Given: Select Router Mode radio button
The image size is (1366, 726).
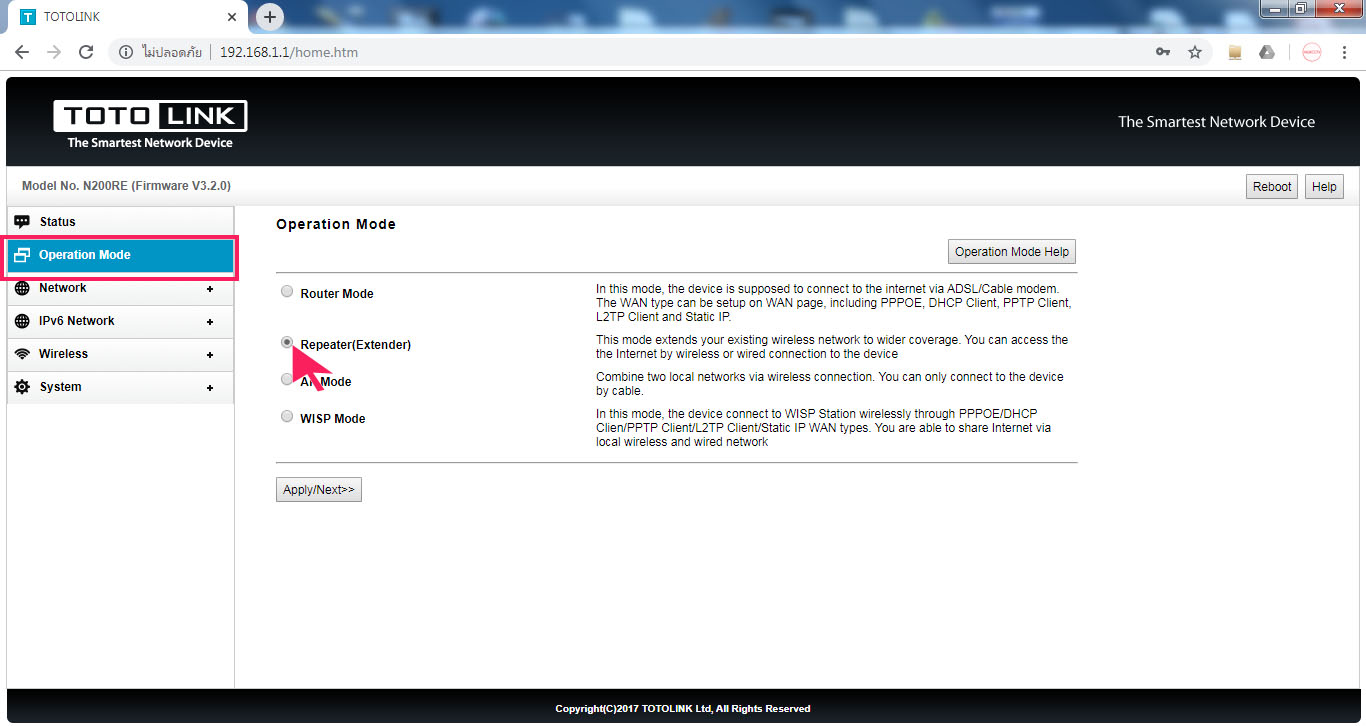Looking at the screenshot, I should (x=287, y=292).
